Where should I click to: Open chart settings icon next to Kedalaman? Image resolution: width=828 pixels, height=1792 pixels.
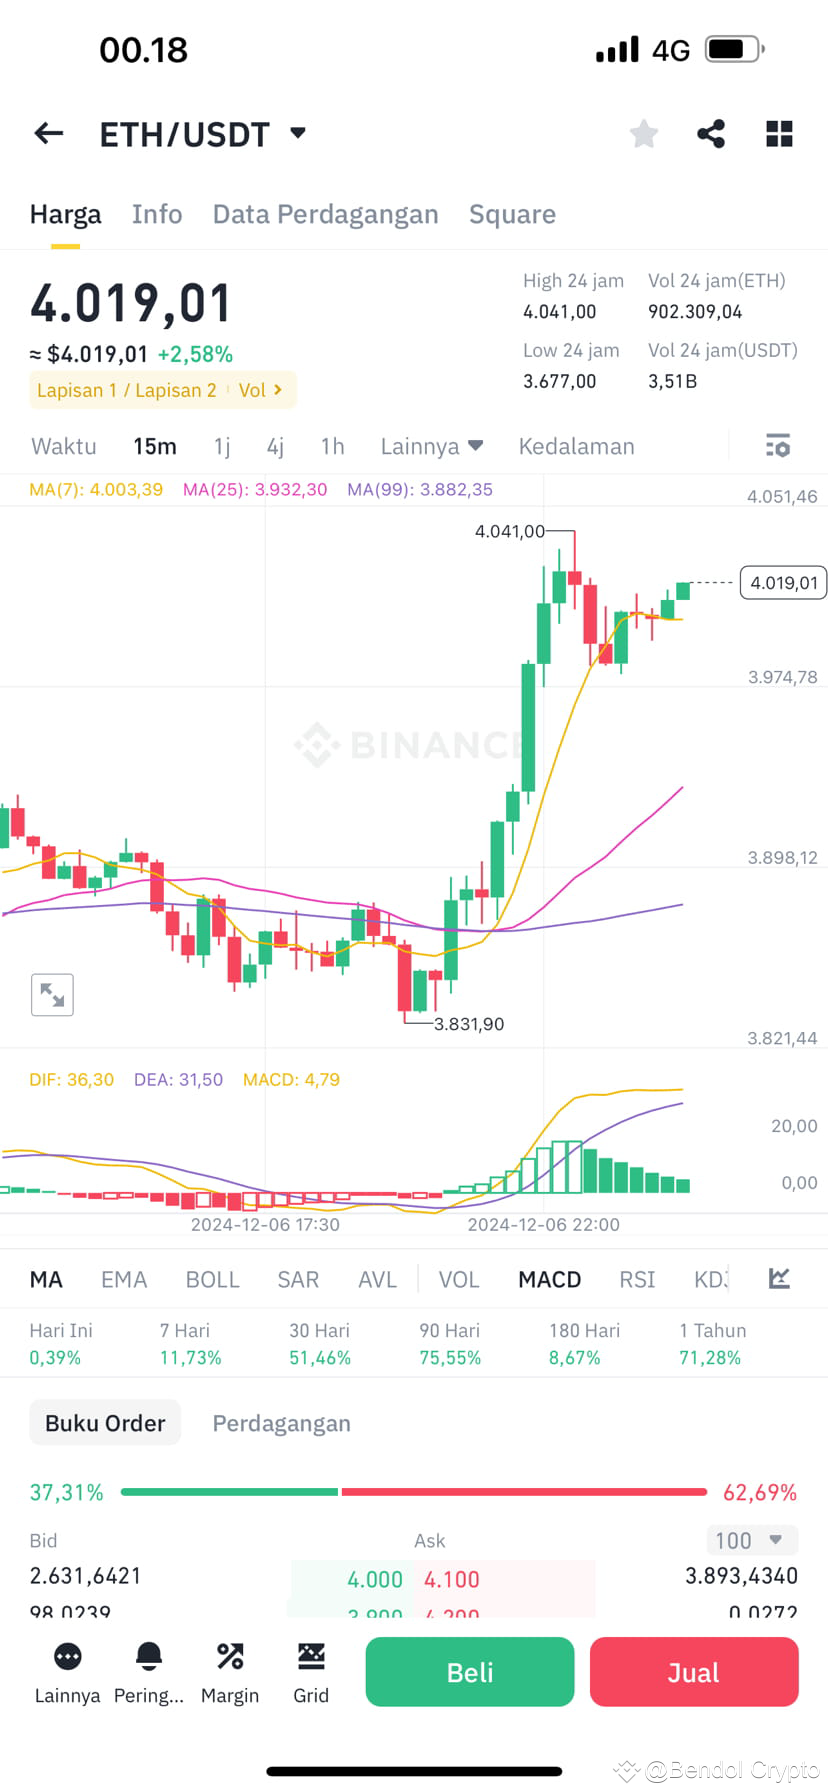[777, 446]
